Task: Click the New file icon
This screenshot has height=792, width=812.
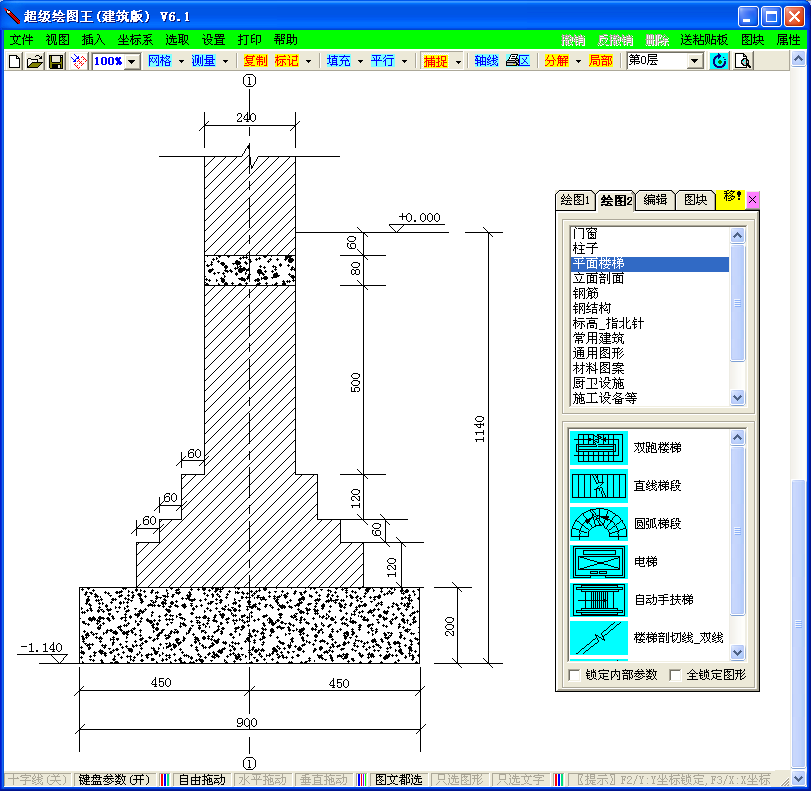Action: tap(14, 61)
